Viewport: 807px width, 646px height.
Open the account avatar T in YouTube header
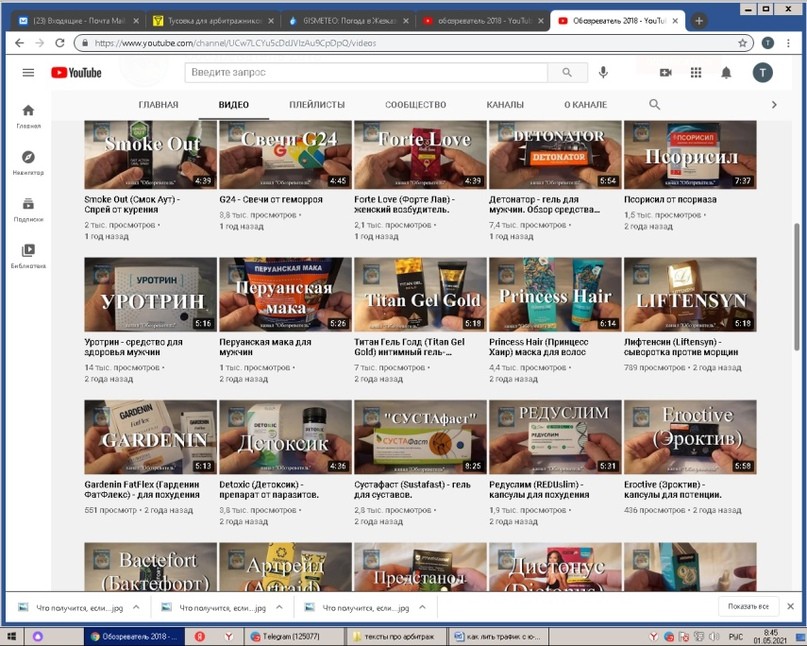(763, 73)
